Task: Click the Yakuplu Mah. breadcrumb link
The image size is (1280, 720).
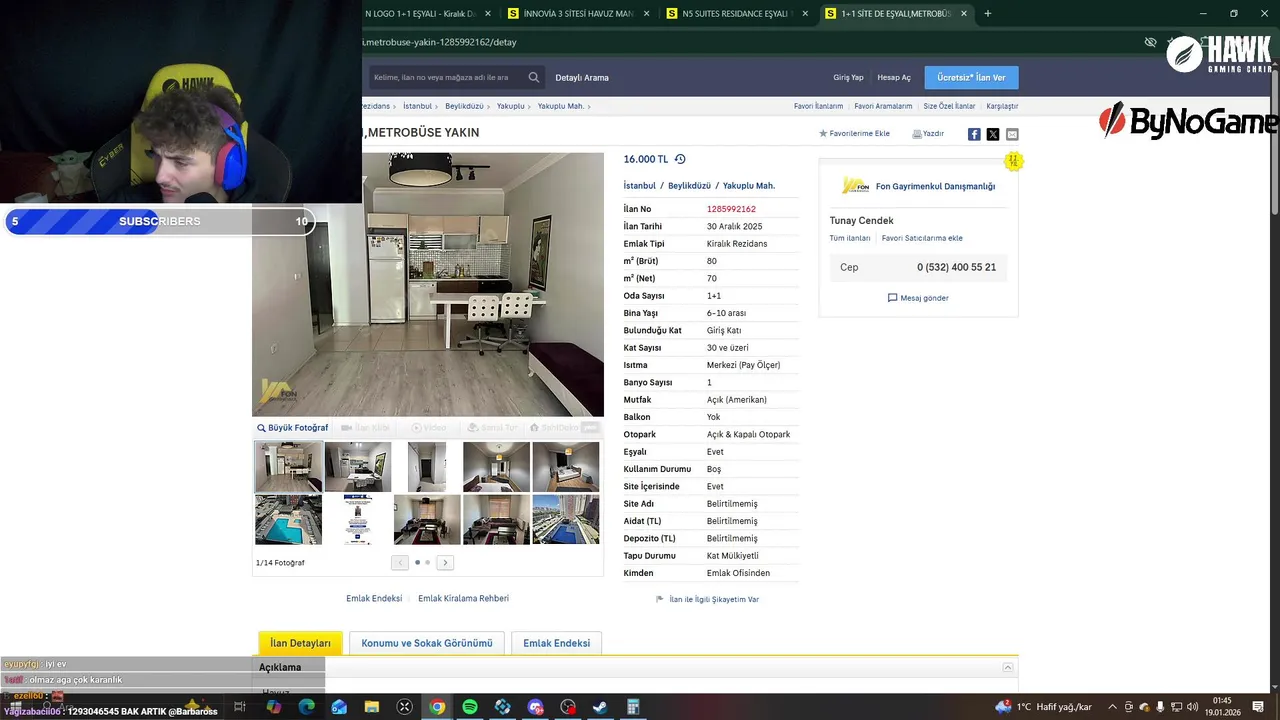Action: point(561,106)
